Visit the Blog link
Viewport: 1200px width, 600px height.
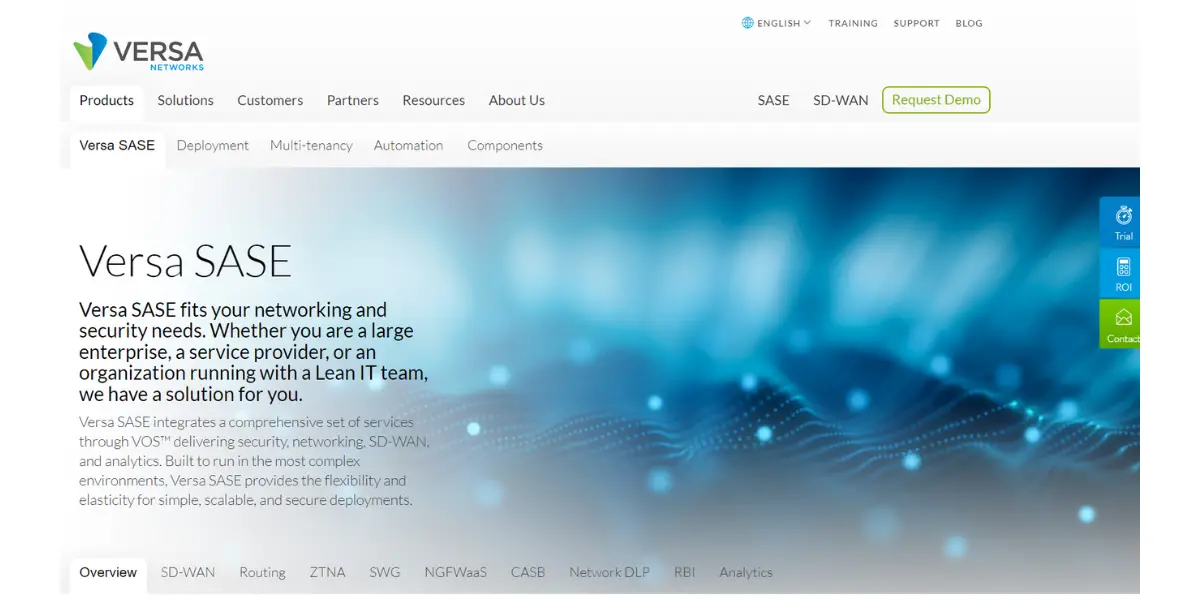click(969, 23)
